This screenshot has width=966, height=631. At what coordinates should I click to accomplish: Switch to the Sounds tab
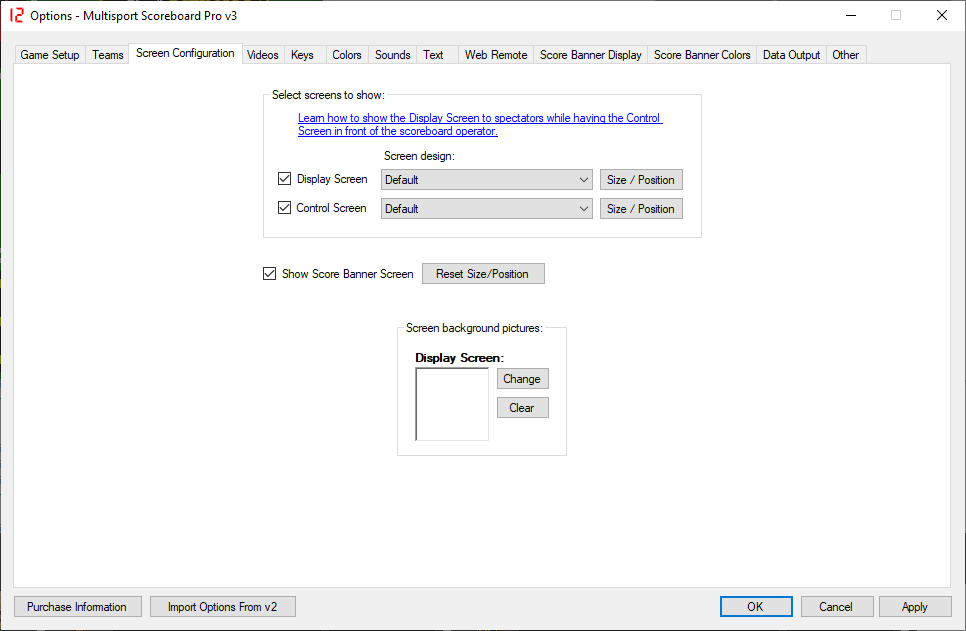pyautogui.click(x=392, y=55)
